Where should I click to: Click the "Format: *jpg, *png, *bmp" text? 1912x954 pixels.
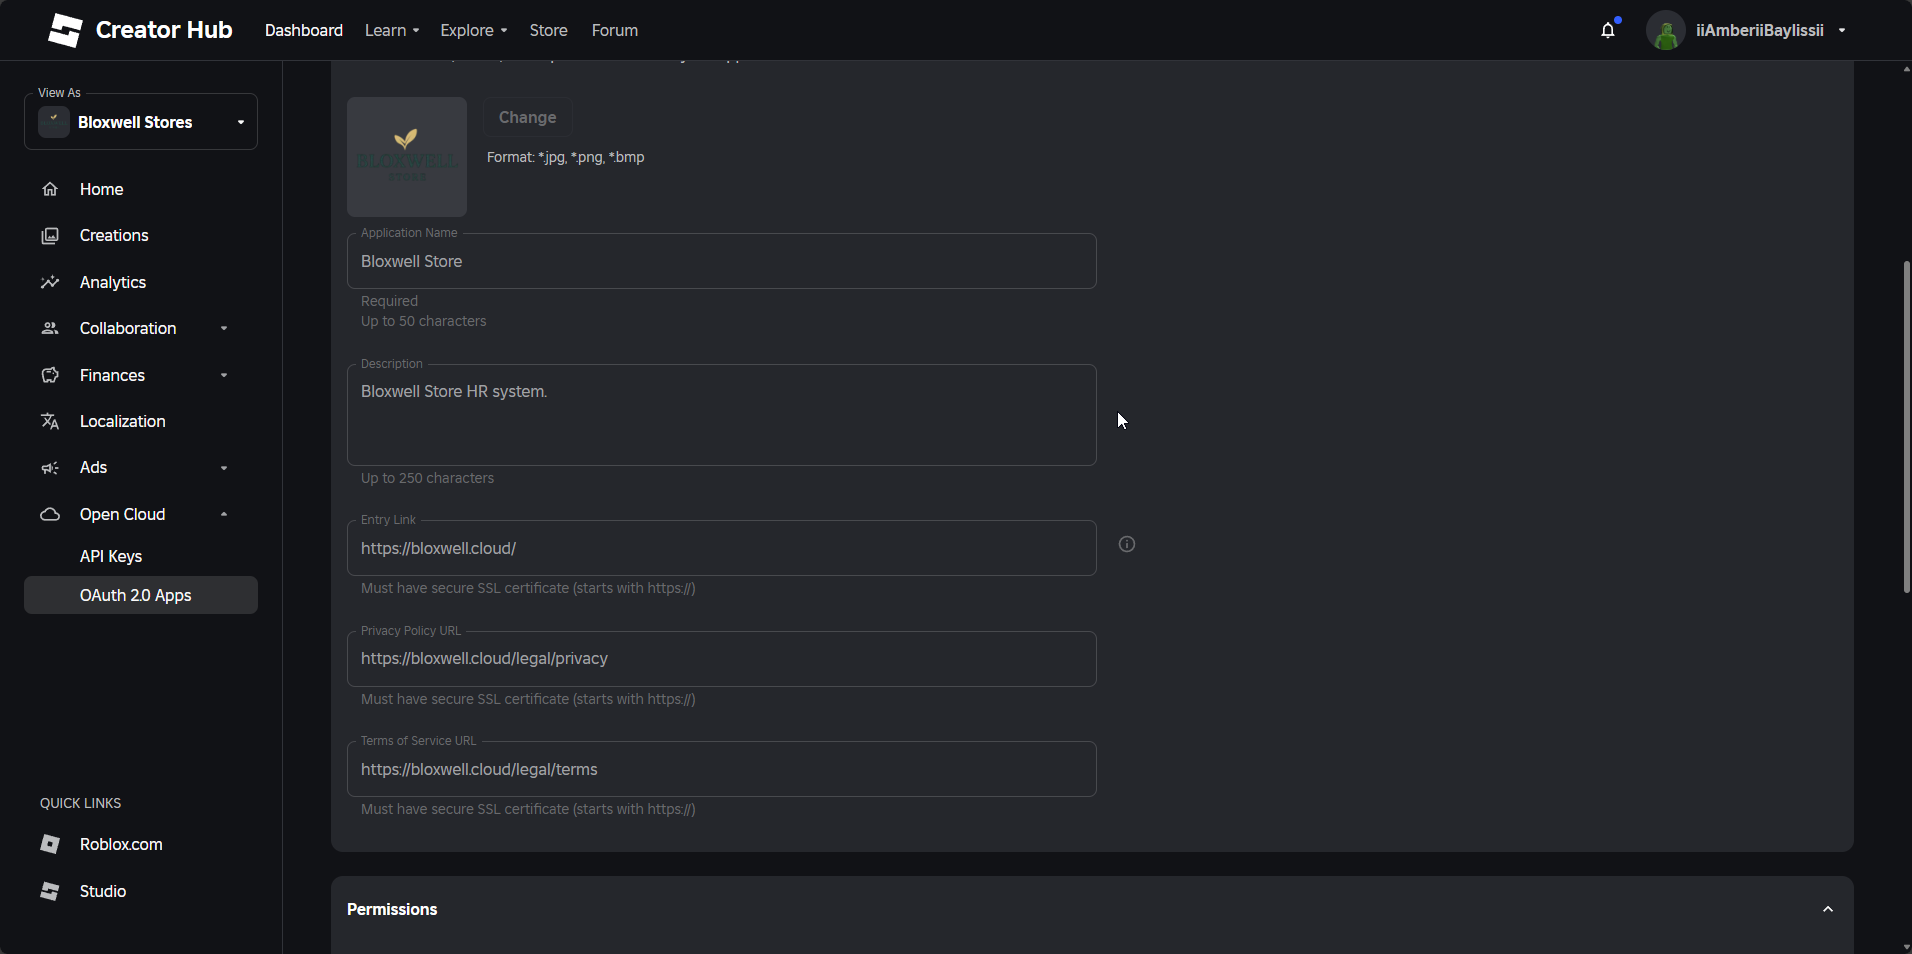click(x=565, y=157)
